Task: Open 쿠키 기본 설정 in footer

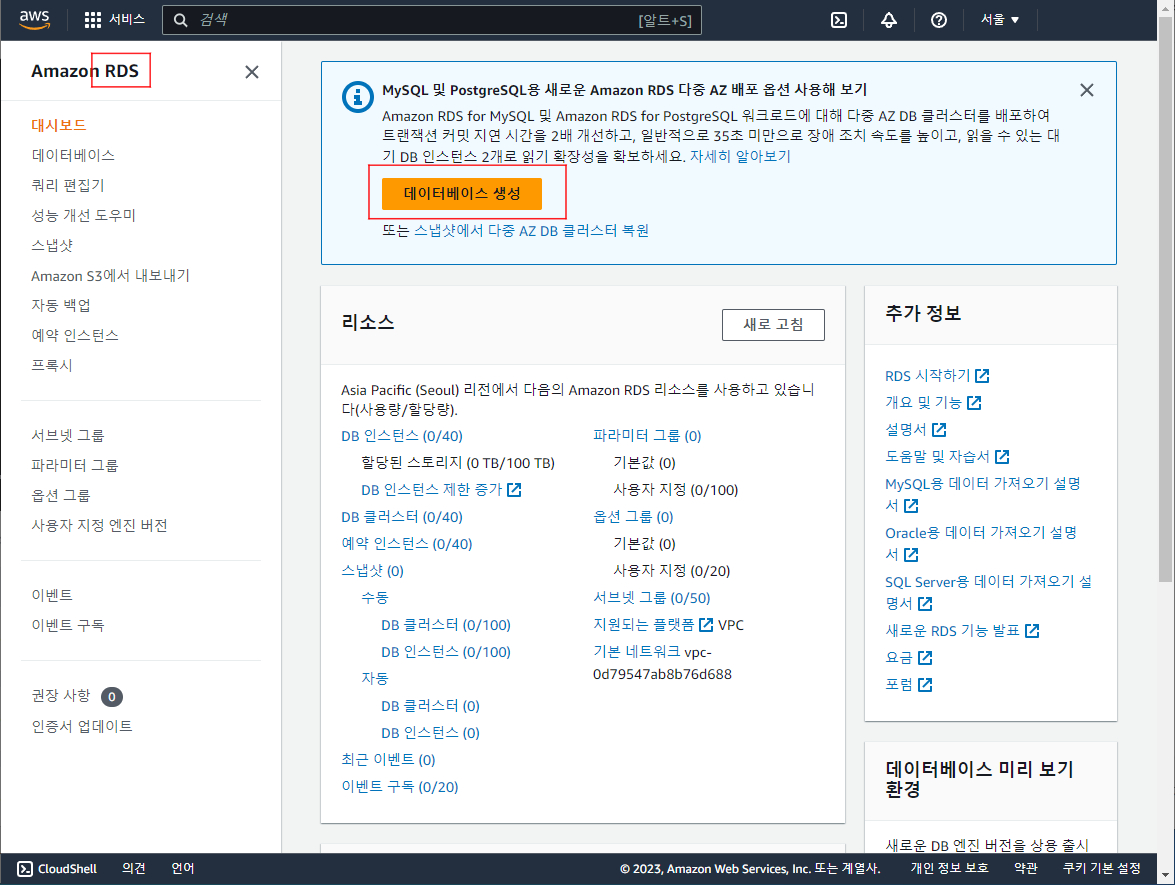Action: [x=1102, y=868]
